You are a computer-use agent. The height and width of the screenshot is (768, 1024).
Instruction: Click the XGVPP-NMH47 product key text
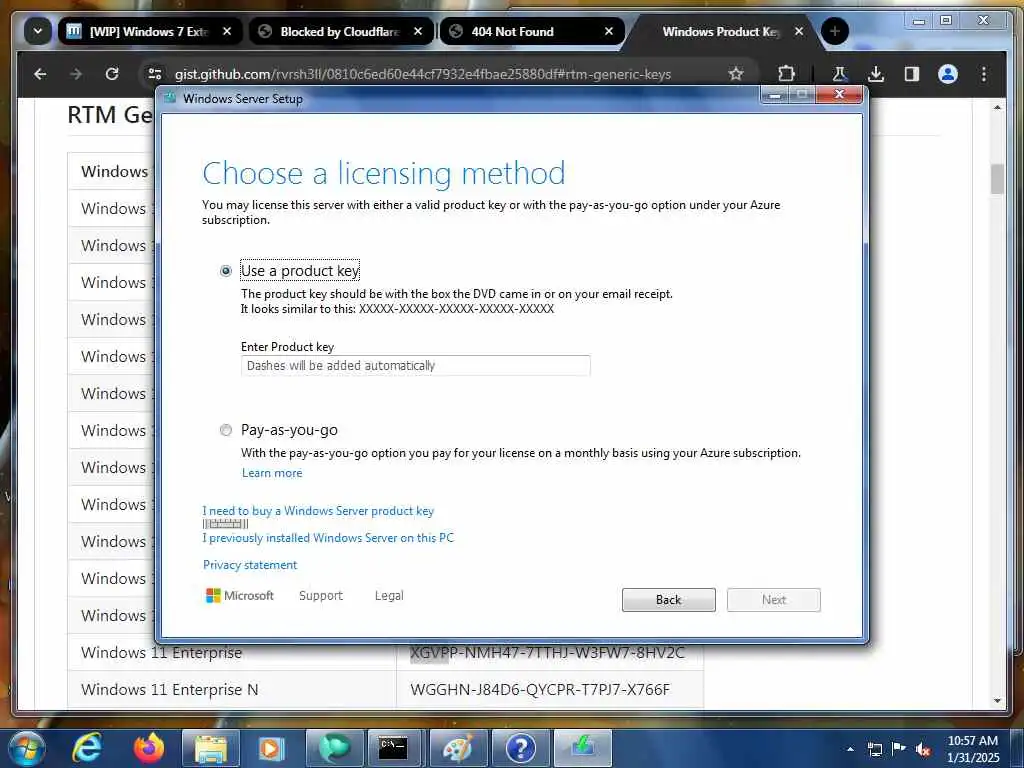[x=547, y=652]
